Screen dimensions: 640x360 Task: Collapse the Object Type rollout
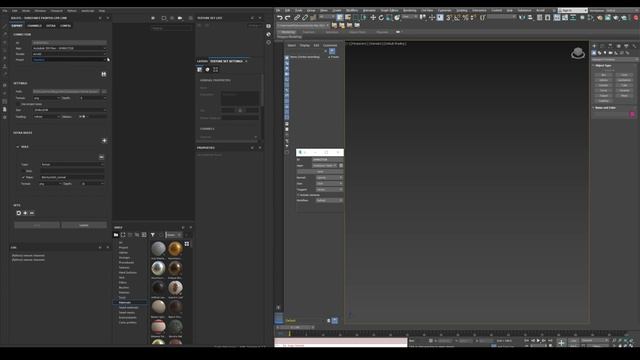click(603, 65)
